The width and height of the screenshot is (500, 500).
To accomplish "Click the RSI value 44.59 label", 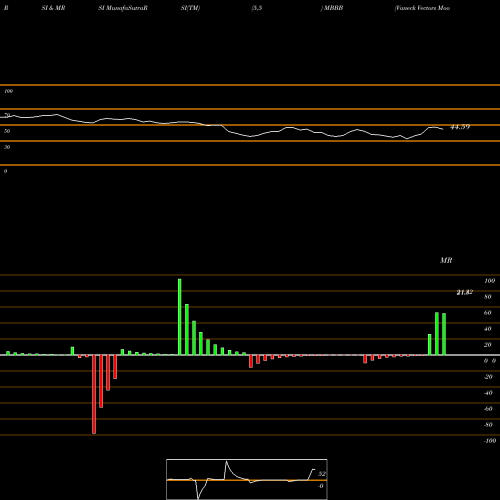I will 460,127.
